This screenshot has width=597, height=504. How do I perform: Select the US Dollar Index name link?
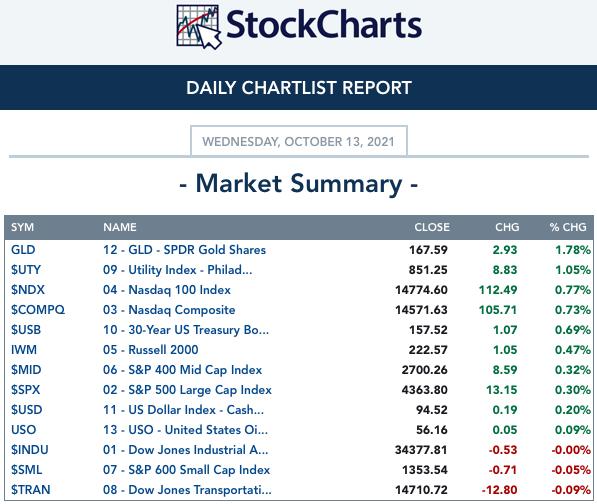coord(183,410)
